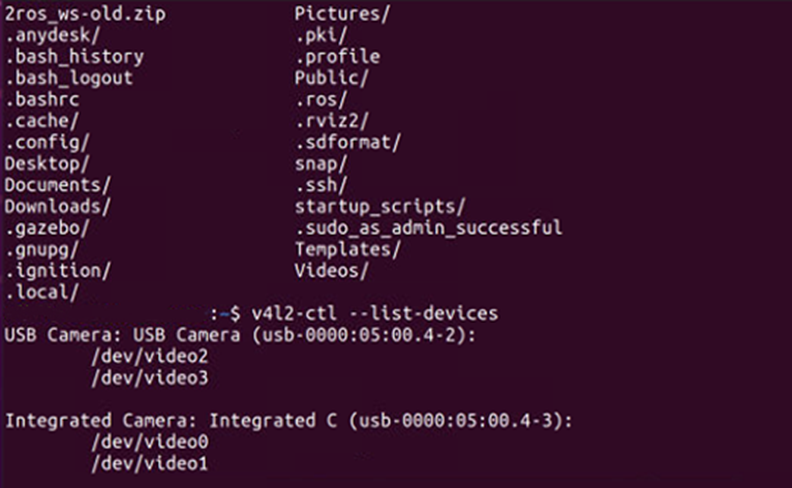Select the Desktop/ directory text

pyautogui.click(x=47, y=164)
